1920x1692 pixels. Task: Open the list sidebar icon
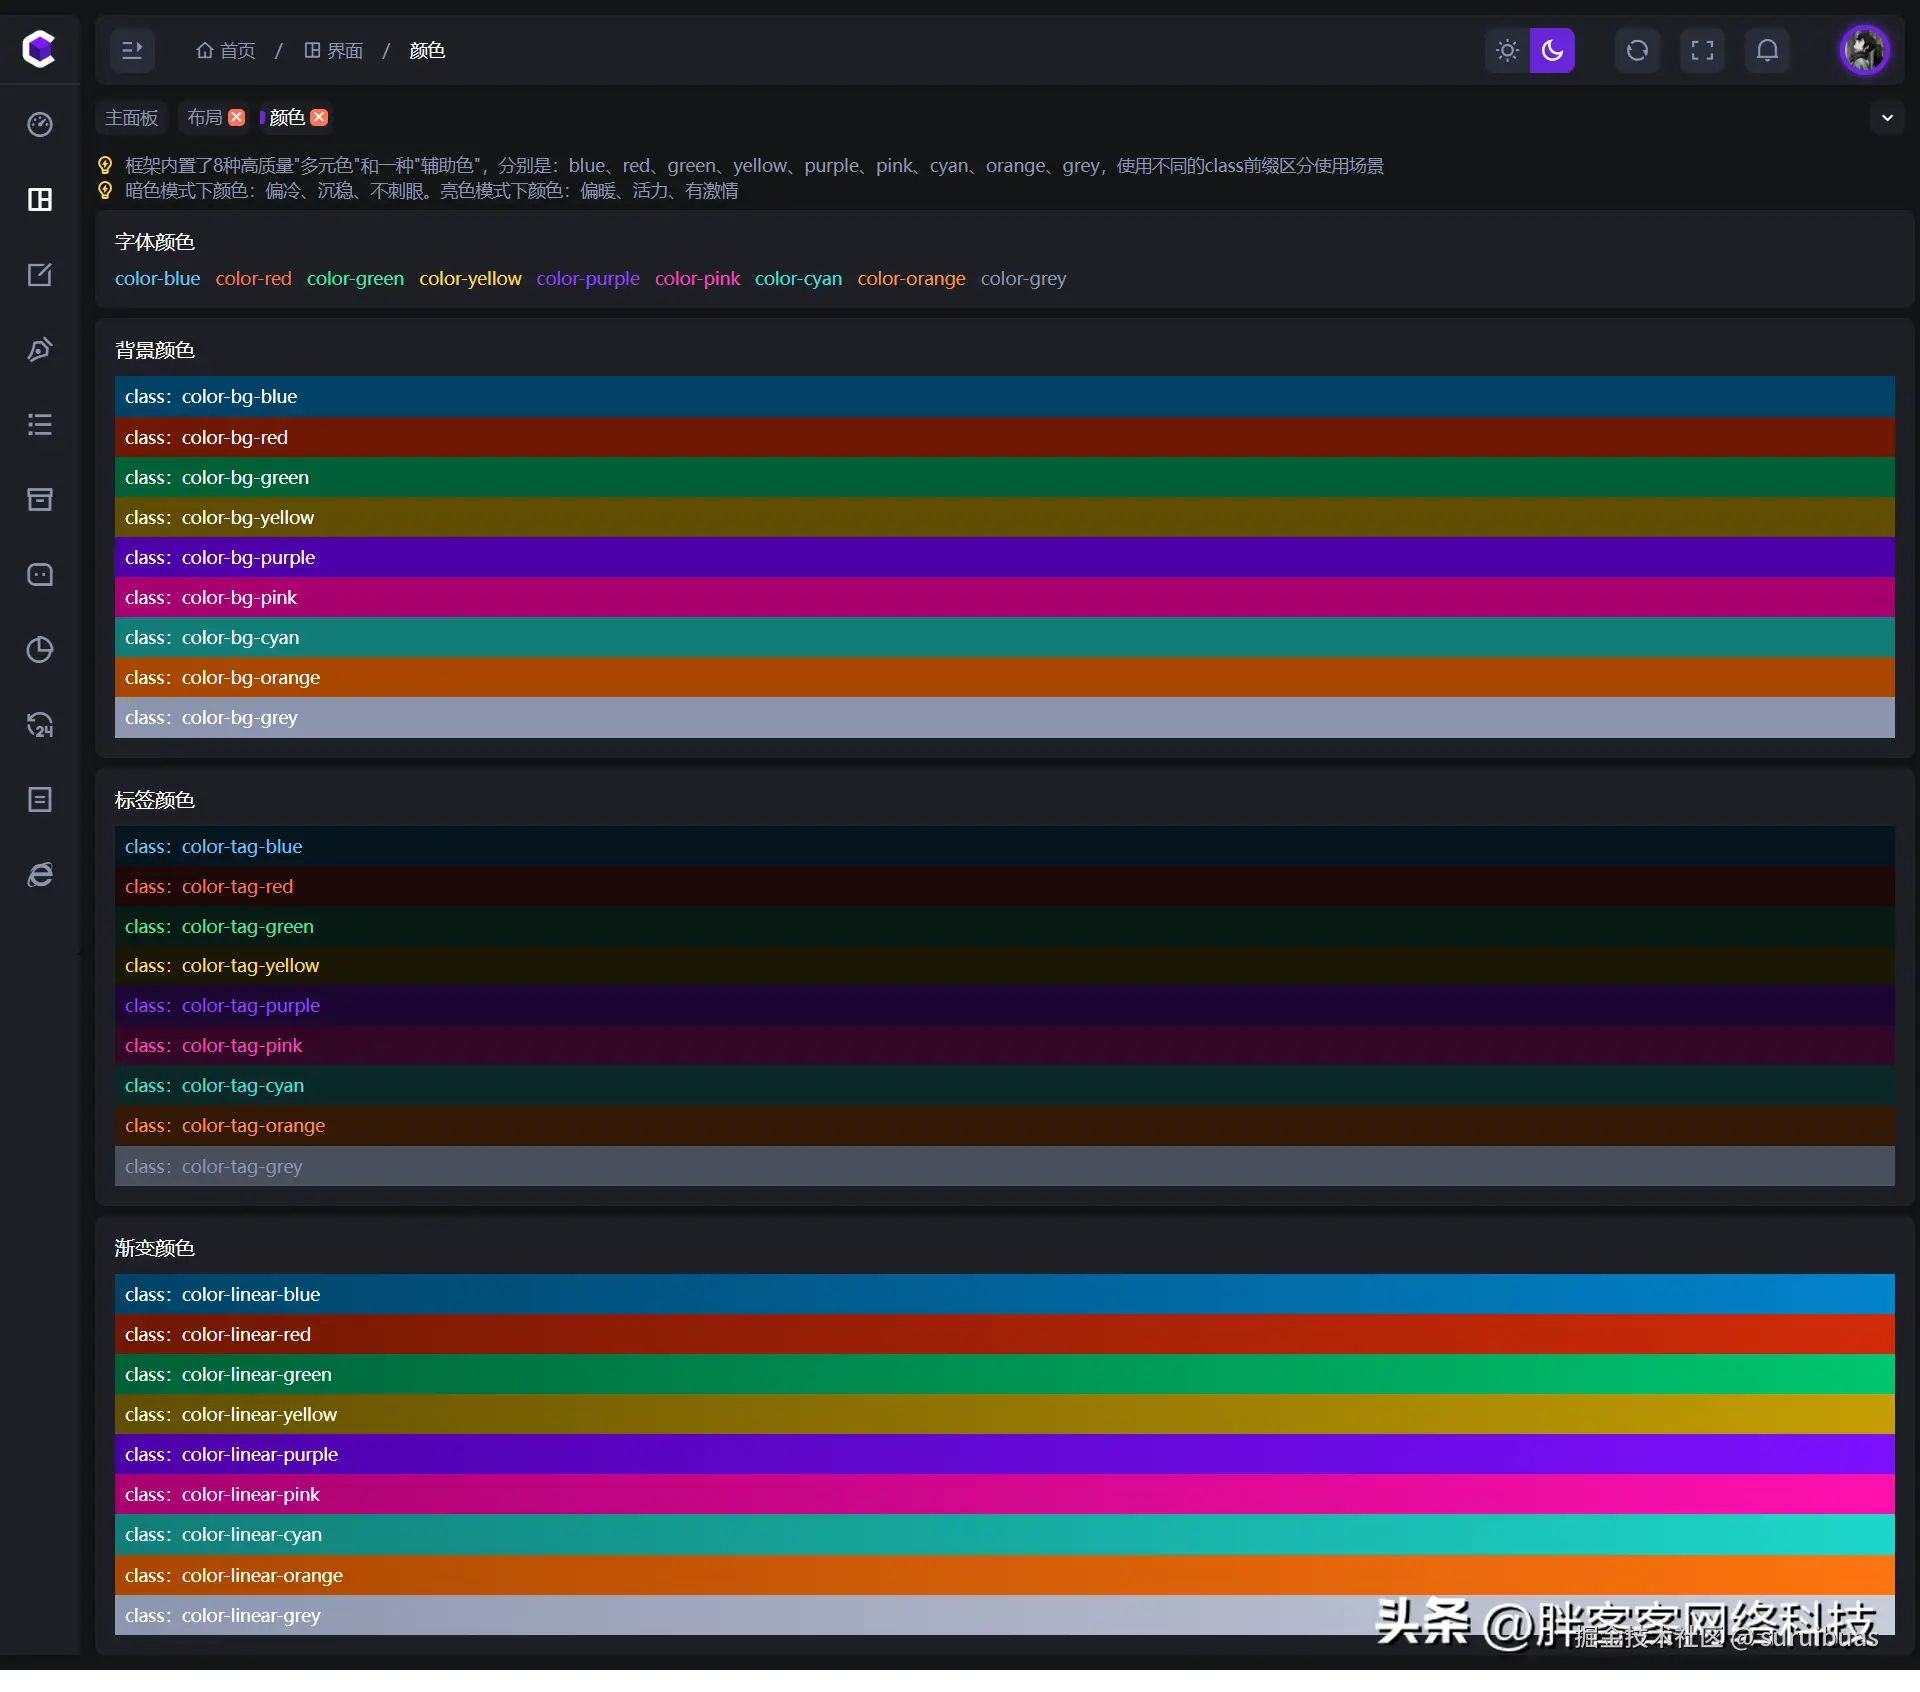40,425
